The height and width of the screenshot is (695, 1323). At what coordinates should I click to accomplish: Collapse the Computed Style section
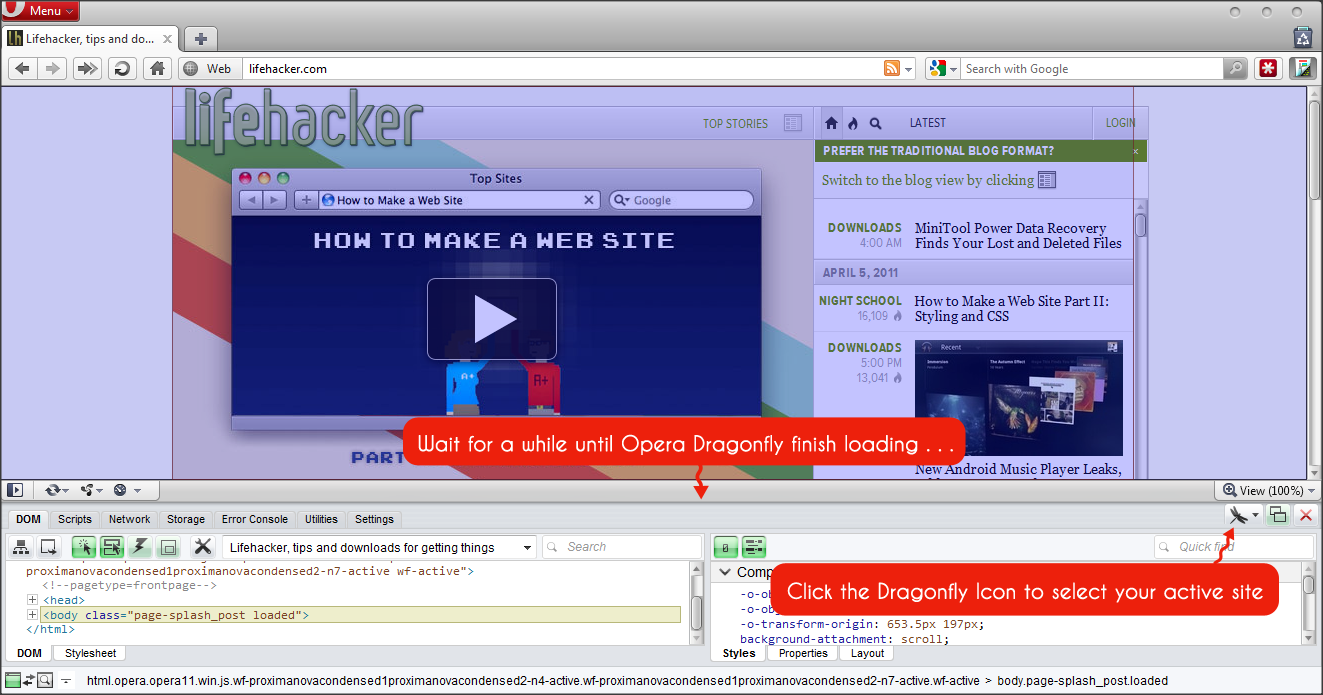[x=726, y=573]
